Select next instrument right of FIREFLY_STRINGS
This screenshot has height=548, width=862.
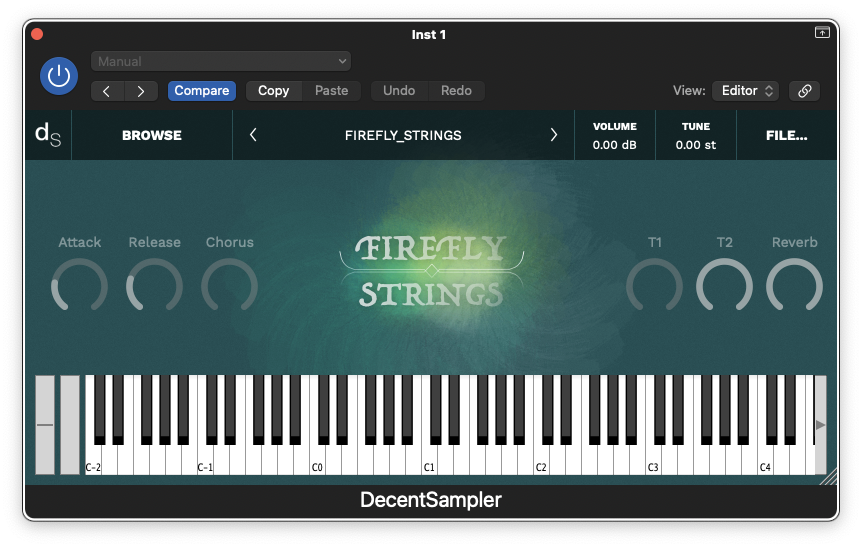click(554, 135)
